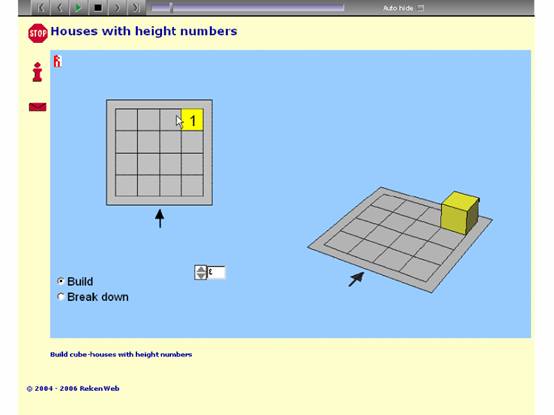
Task: Click the red STOP sign icon
Action: [38, 33]
